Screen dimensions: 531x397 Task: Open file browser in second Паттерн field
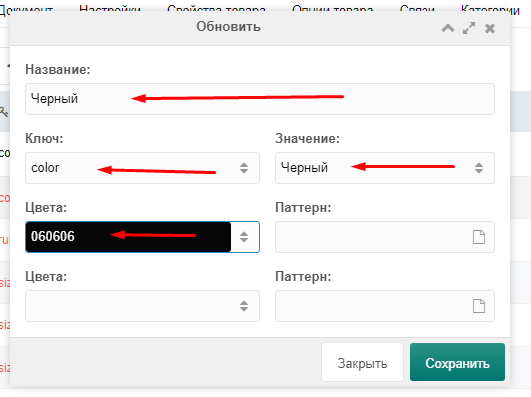click(479, 306)
